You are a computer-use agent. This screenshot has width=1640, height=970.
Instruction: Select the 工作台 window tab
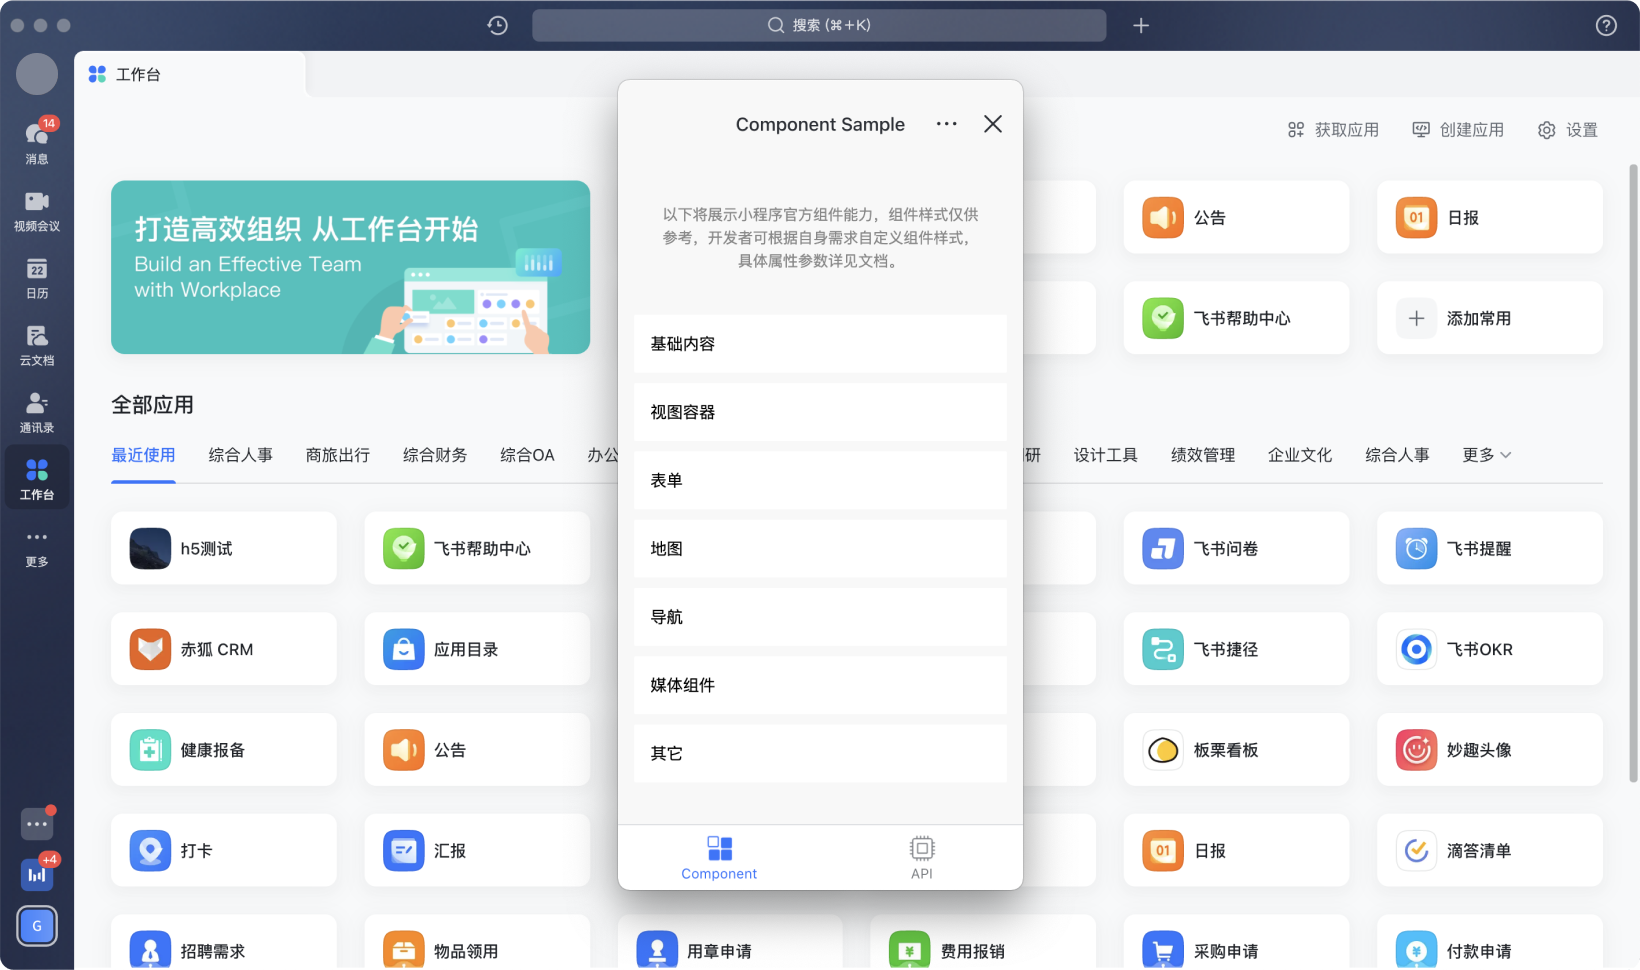tap(190, 74)
